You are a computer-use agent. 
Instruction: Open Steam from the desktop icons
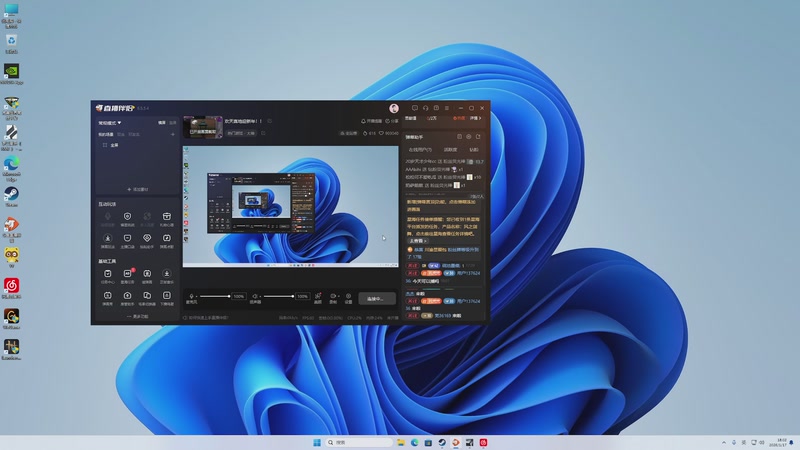coord(11,194)
